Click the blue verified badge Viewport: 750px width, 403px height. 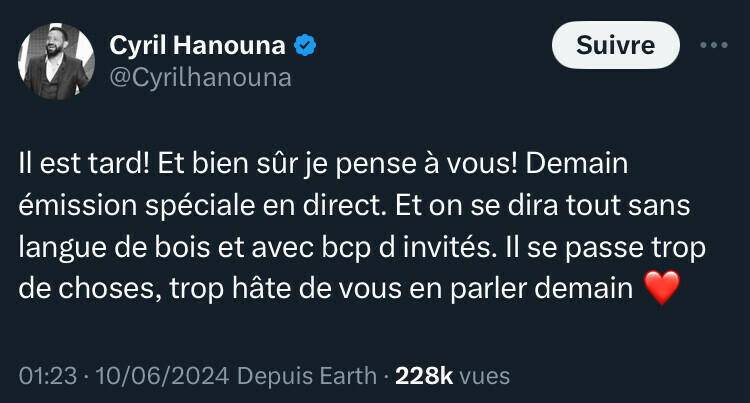pos(305,46)
